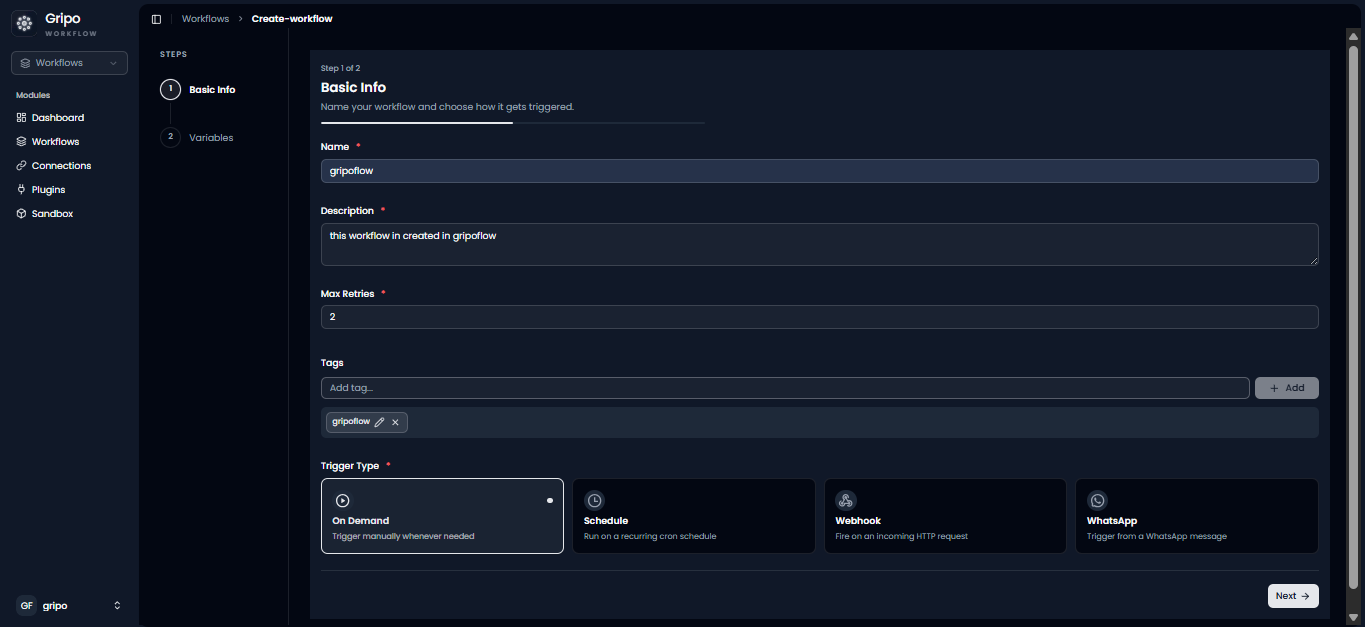Click the Connections link icon
1365x627 pixels.
(22, 166)
